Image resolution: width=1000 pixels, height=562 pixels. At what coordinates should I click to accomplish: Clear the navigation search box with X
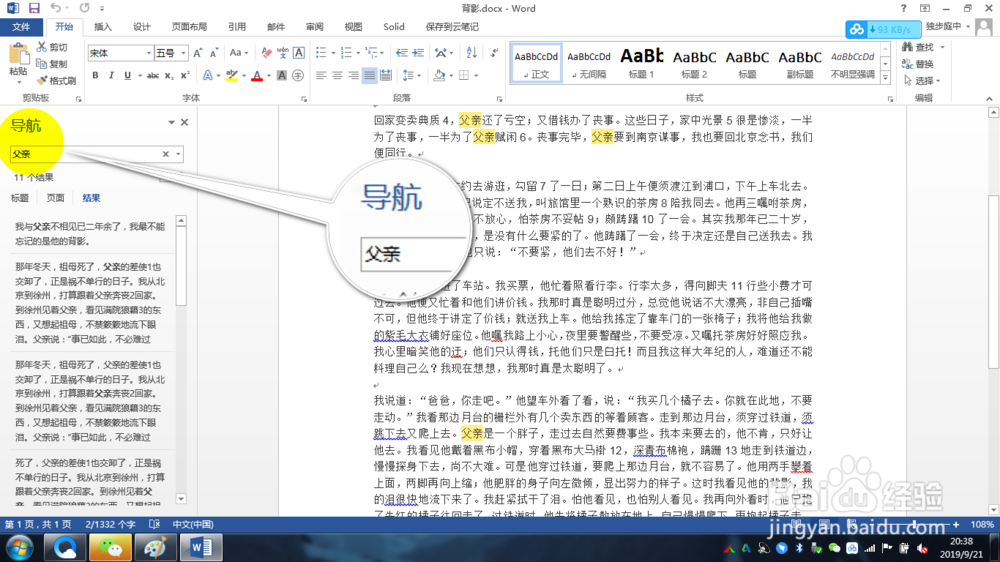(165, 154)
